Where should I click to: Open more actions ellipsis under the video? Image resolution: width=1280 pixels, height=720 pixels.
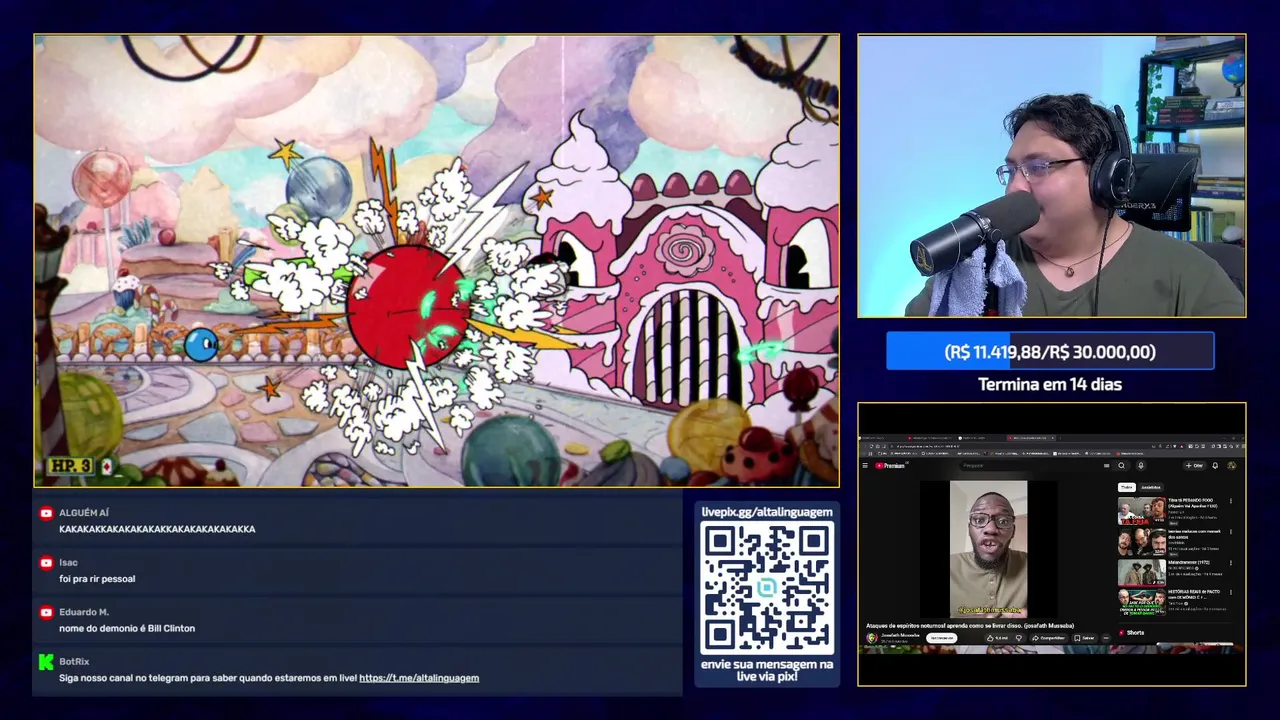coord(1106,638)
